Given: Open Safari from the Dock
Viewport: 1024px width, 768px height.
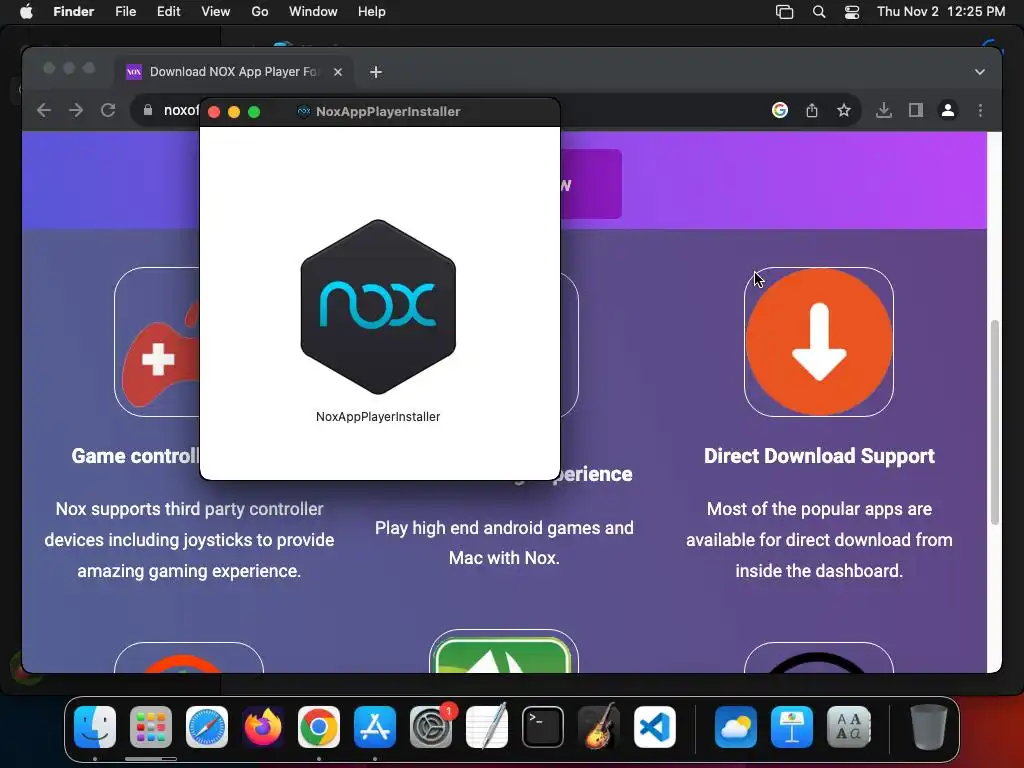Looking at the screenshot, I should 207,727.
